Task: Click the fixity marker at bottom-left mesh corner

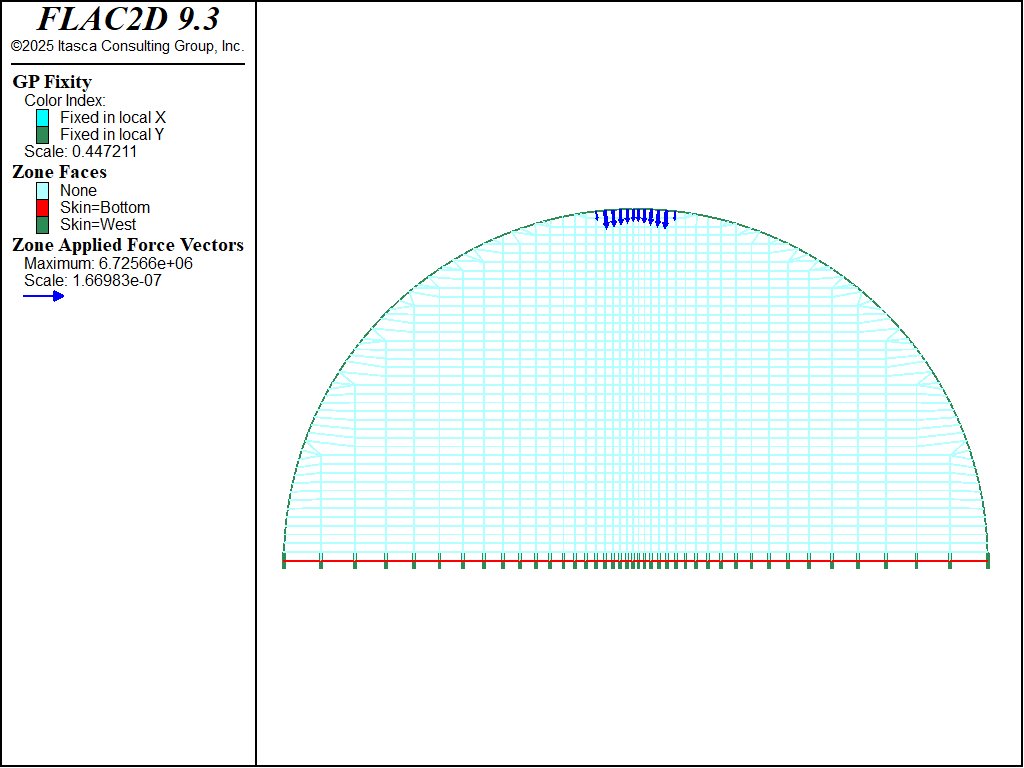Action: tap(284, 561)
